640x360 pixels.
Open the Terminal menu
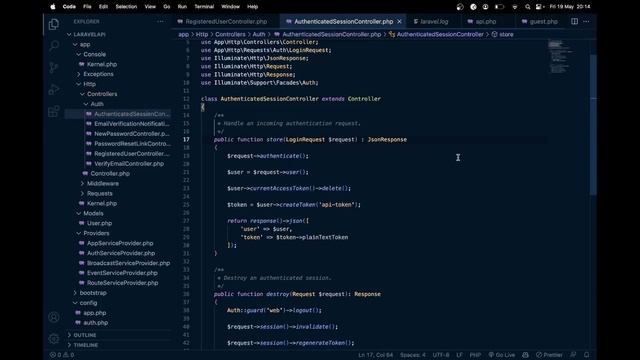pos(204,7)
